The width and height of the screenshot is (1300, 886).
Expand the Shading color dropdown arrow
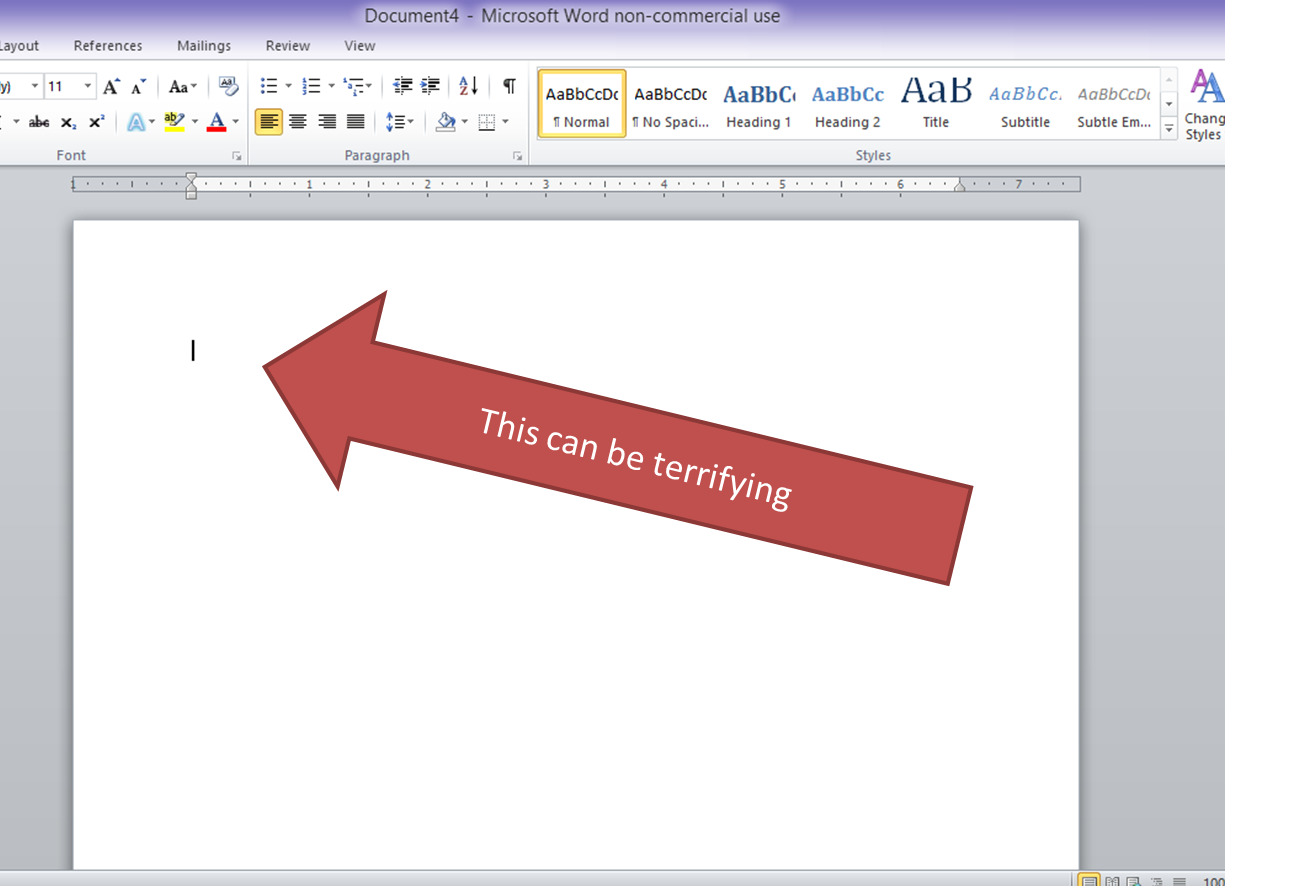[465, 122]
